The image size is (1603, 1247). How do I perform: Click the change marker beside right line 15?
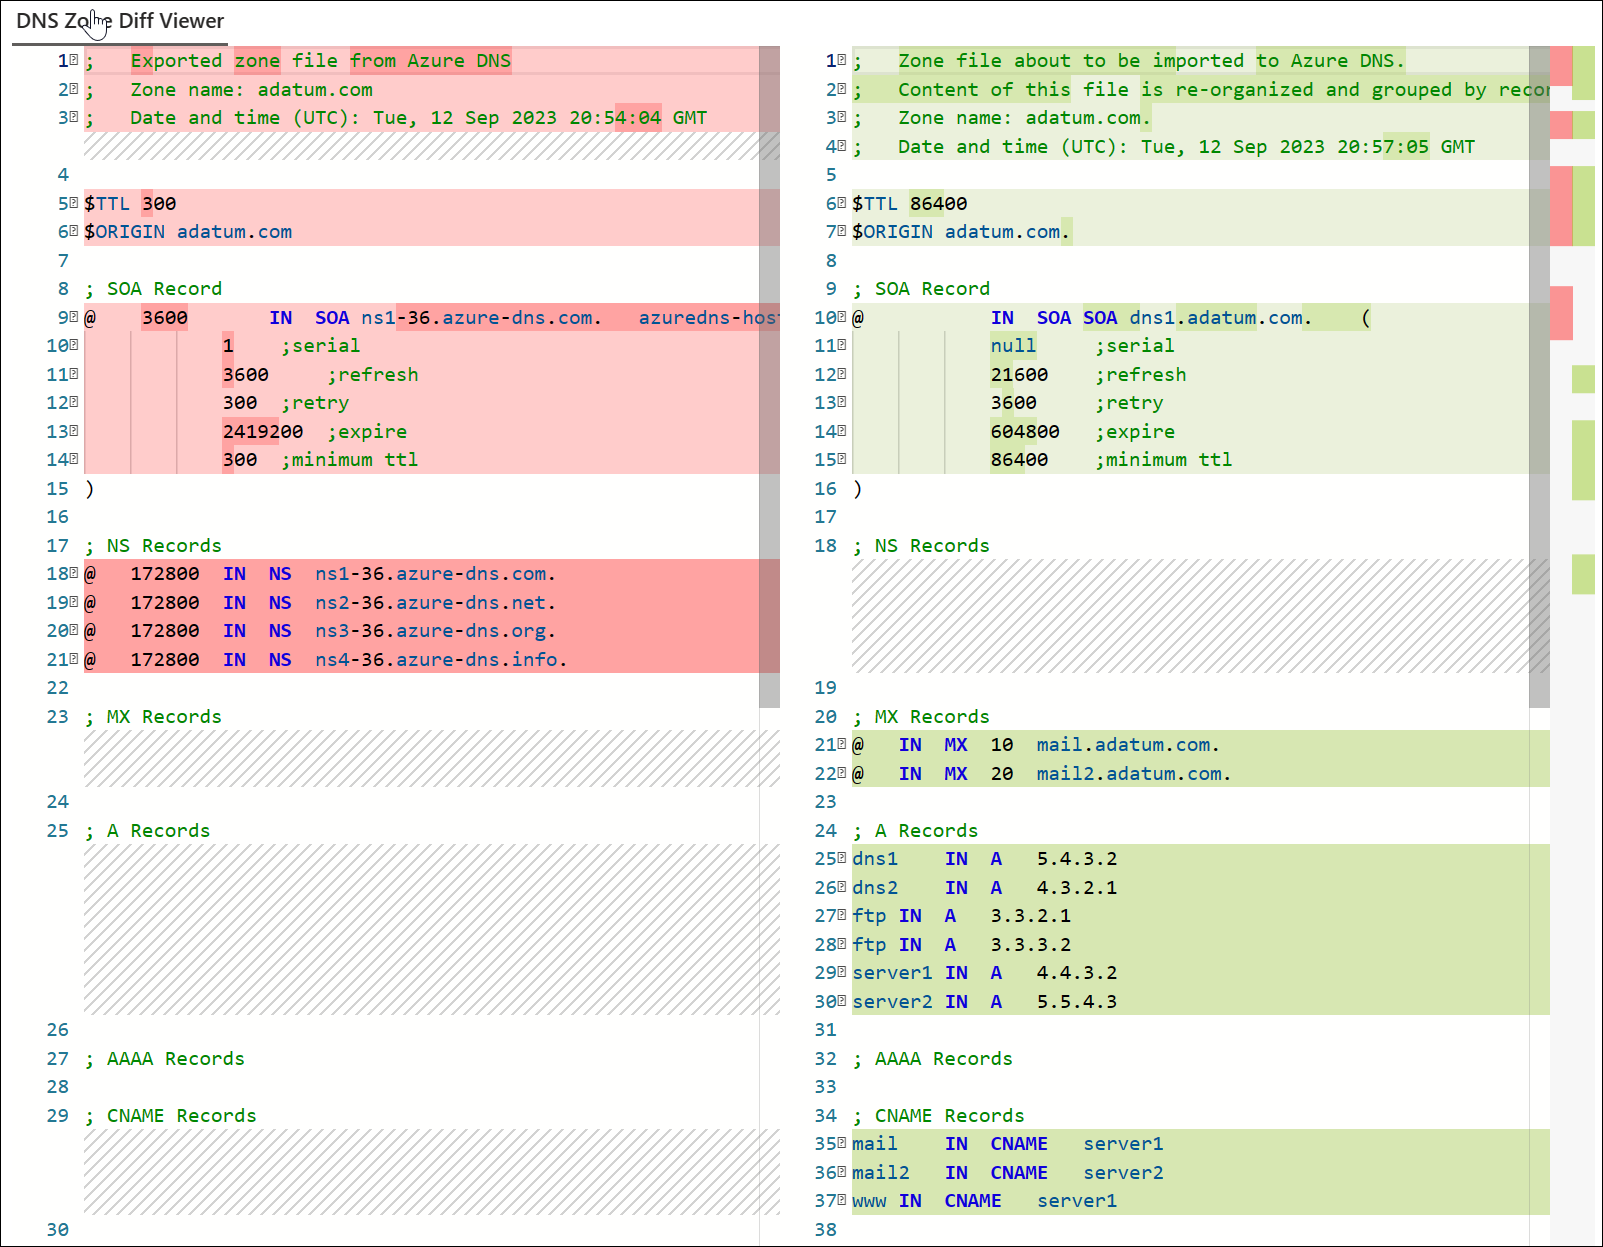[842, 460]
